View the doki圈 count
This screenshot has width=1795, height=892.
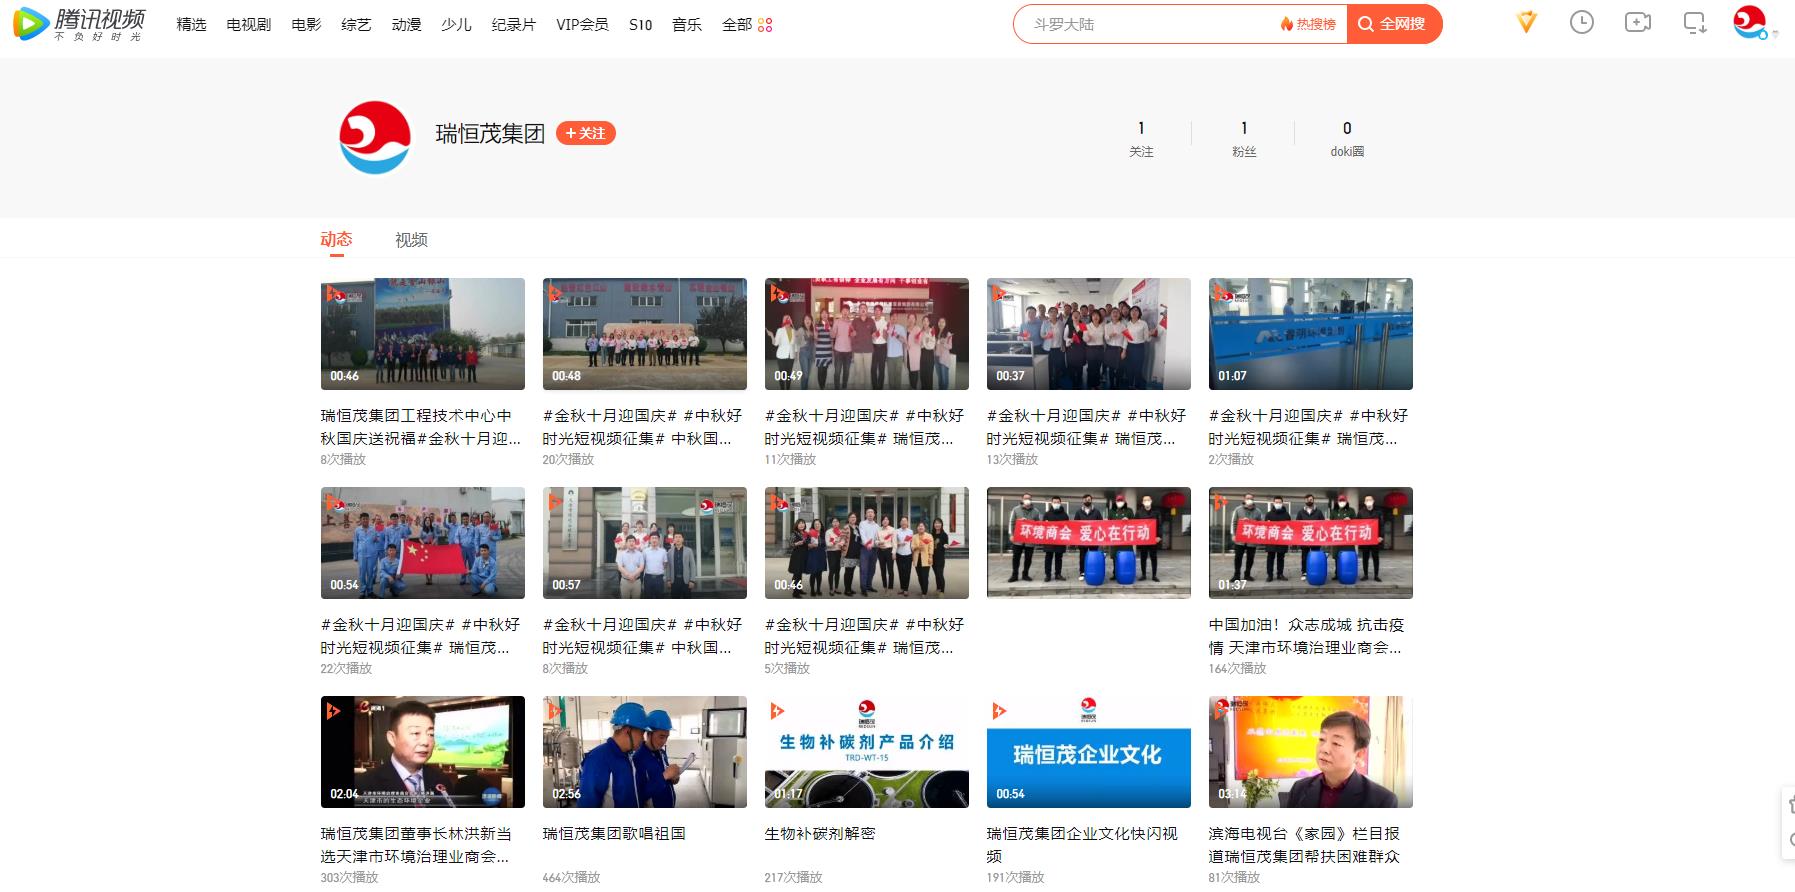(1347, 138)
